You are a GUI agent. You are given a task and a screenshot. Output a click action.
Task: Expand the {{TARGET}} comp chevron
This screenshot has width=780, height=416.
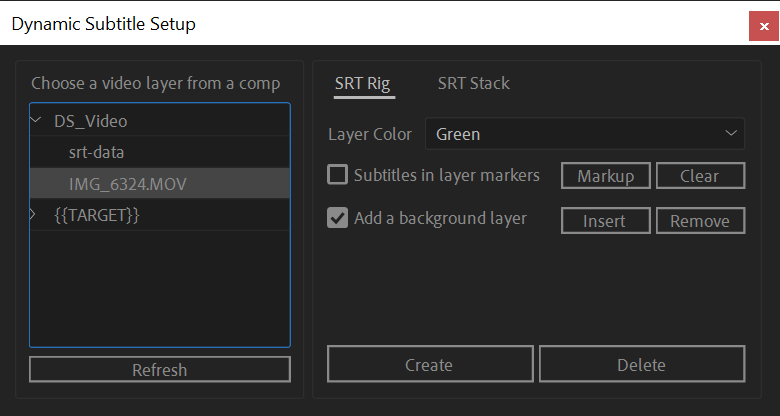(33, 215)
